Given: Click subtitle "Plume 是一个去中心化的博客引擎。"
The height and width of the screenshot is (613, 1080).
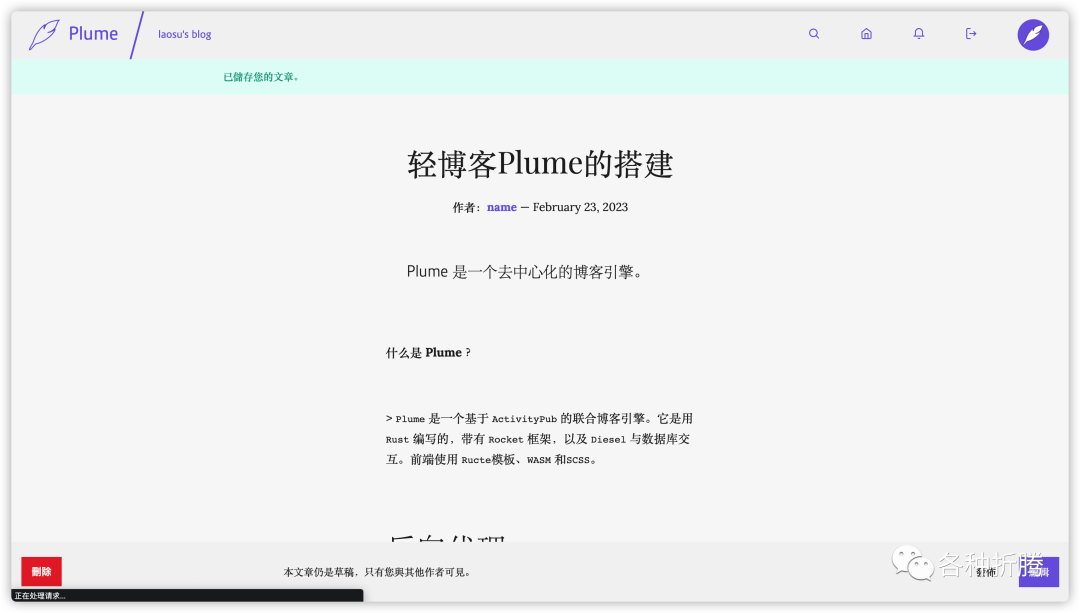Looking at the screenshot, I should 524,272.
